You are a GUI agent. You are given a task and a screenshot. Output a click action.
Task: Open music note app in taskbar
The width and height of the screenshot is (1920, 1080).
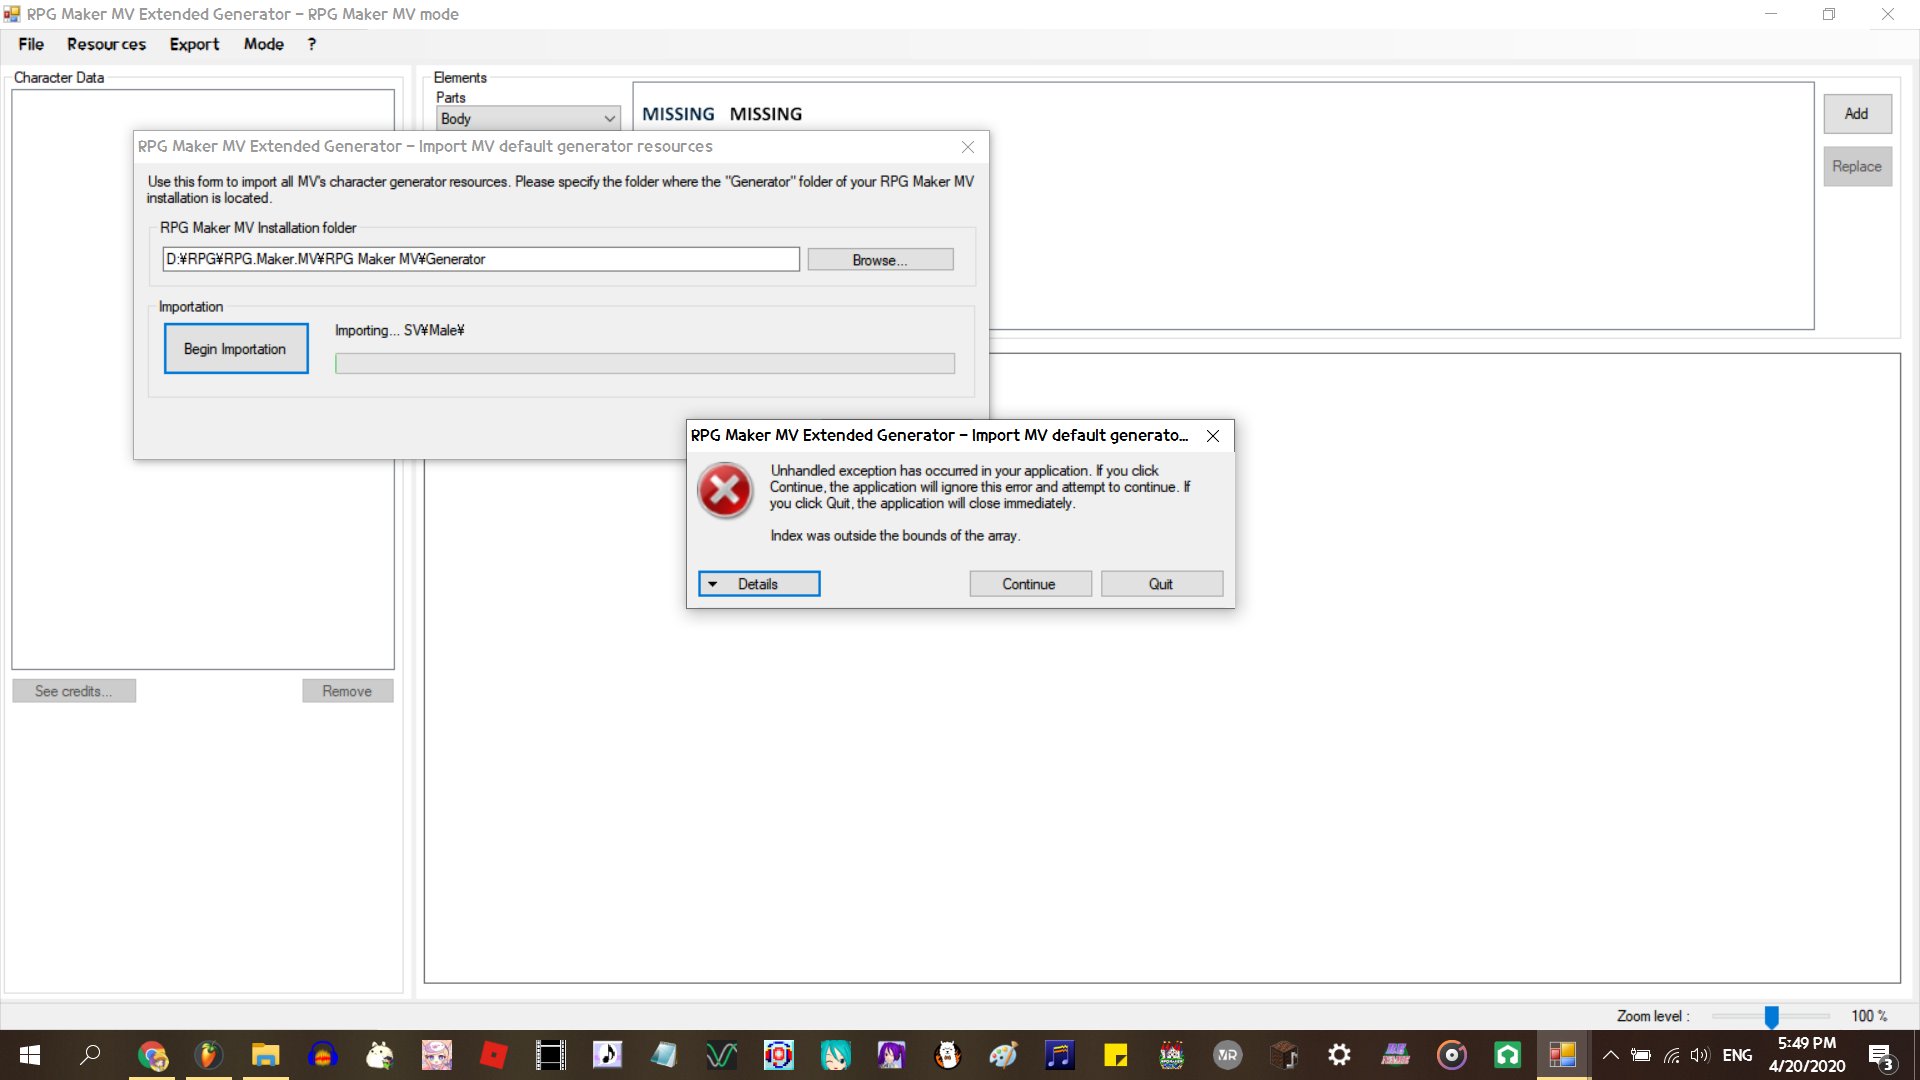(607, 1055)
